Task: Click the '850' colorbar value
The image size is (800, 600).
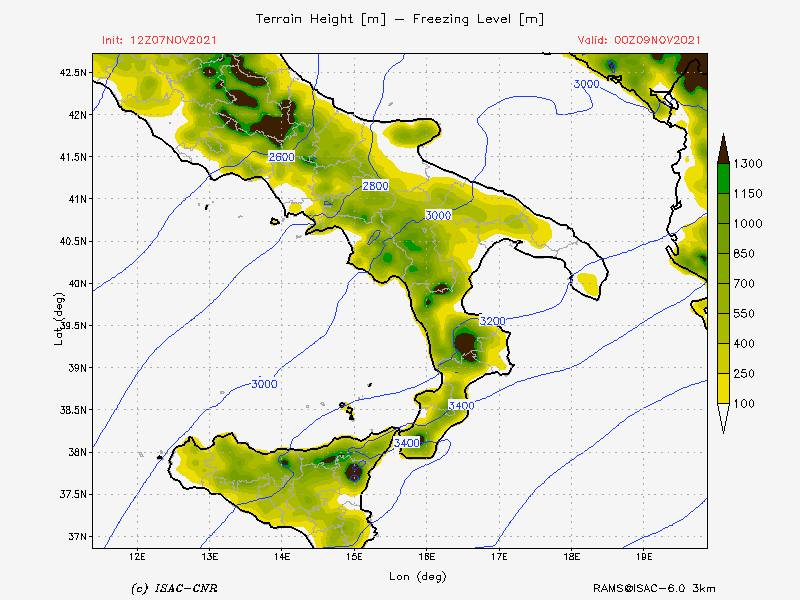Action: click(744, 254)
